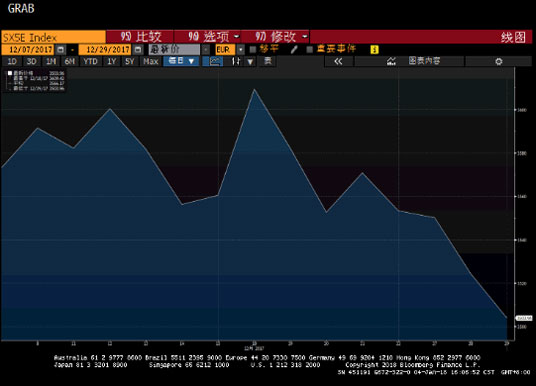
Task: Open the end date calendar picker
Action: 138,50
